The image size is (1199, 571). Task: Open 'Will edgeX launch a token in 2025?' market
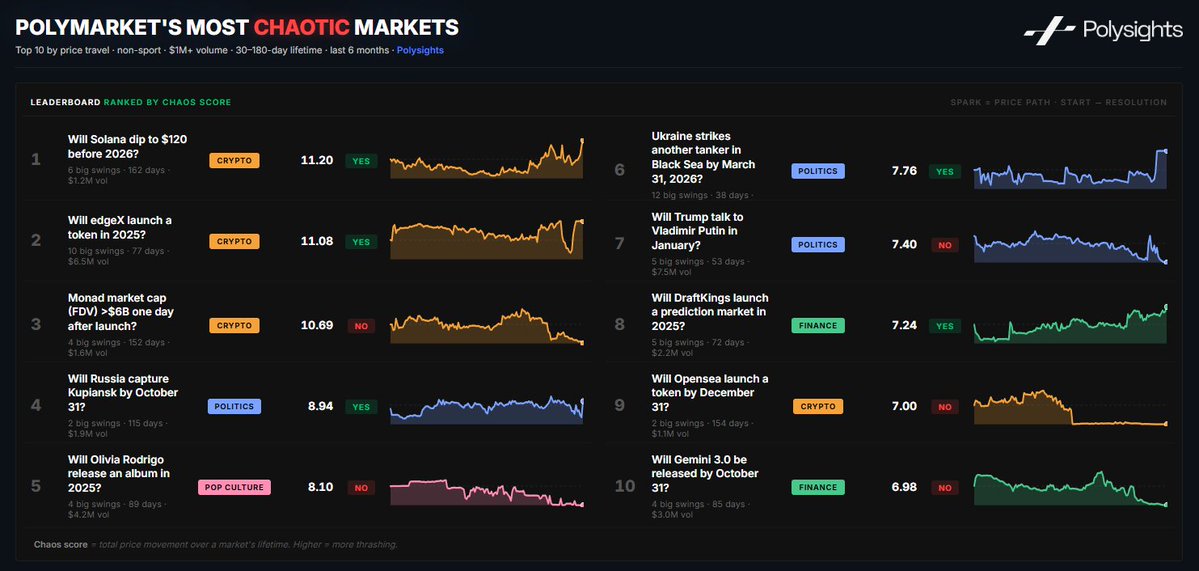pos(120,226)
